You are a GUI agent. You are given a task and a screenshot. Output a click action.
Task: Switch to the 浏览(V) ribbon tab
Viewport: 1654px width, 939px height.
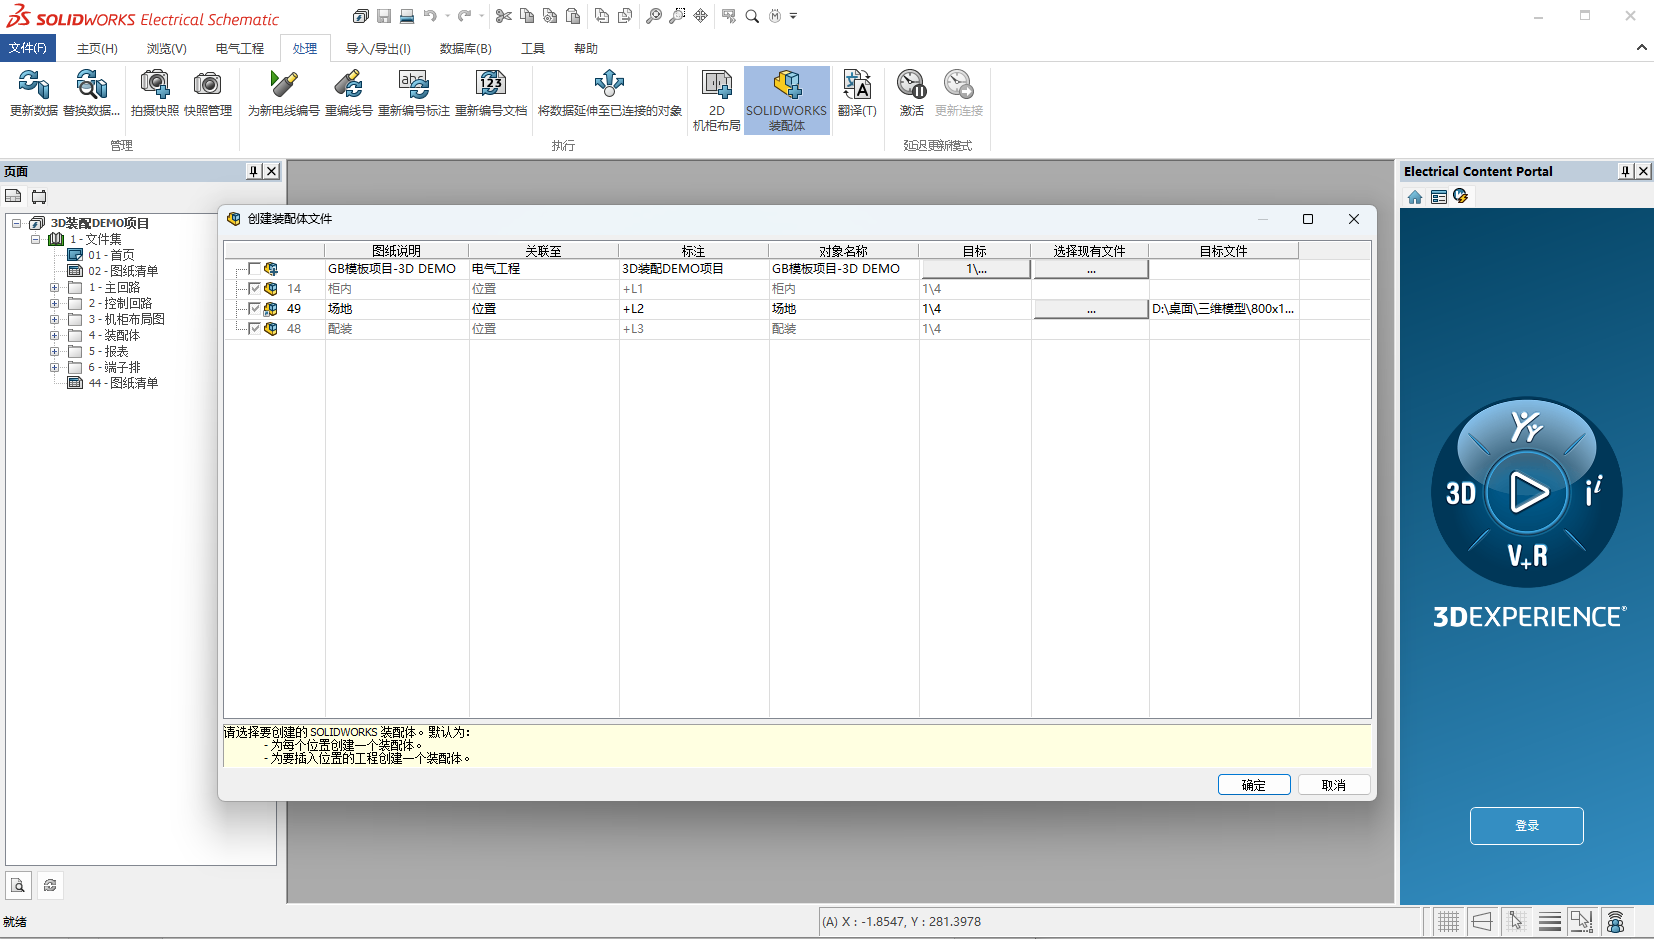pos(166,48)
